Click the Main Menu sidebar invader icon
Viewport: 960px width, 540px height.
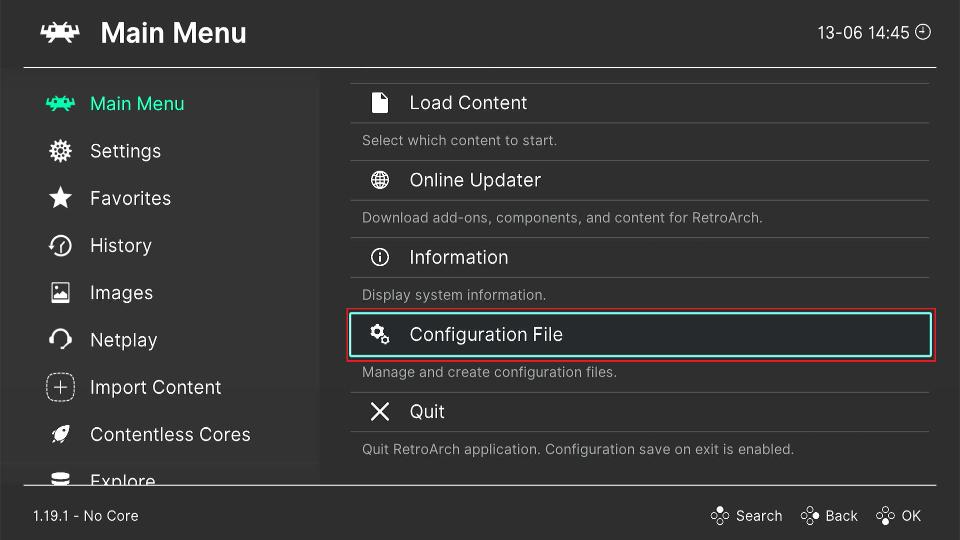click(60, 103)
